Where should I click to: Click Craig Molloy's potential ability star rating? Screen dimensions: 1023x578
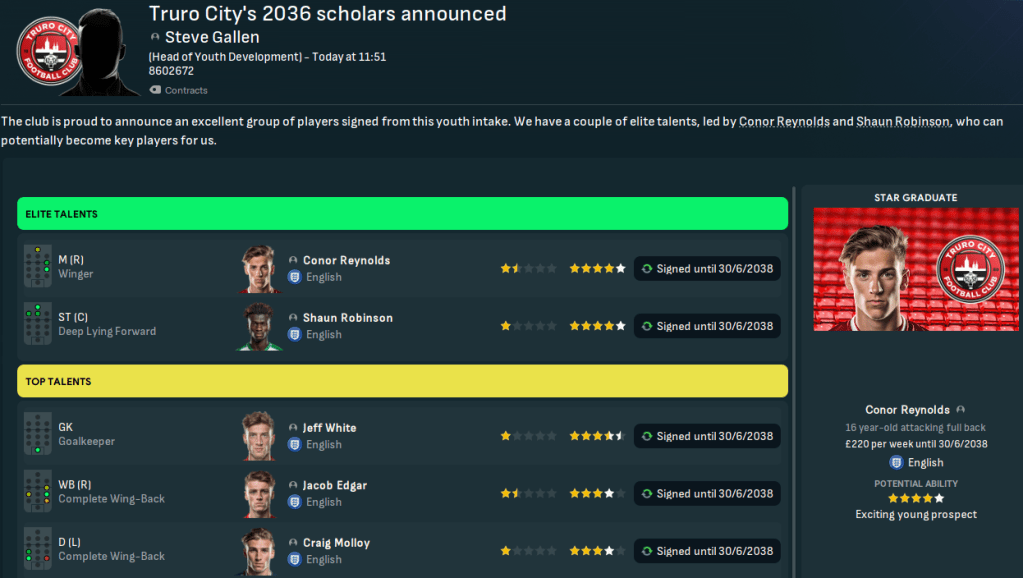tap(597, 551)
